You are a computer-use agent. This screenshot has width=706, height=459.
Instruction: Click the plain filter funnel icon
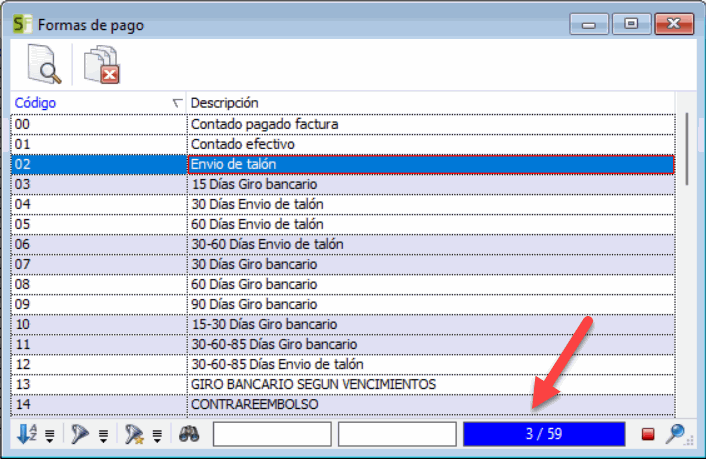80,434
